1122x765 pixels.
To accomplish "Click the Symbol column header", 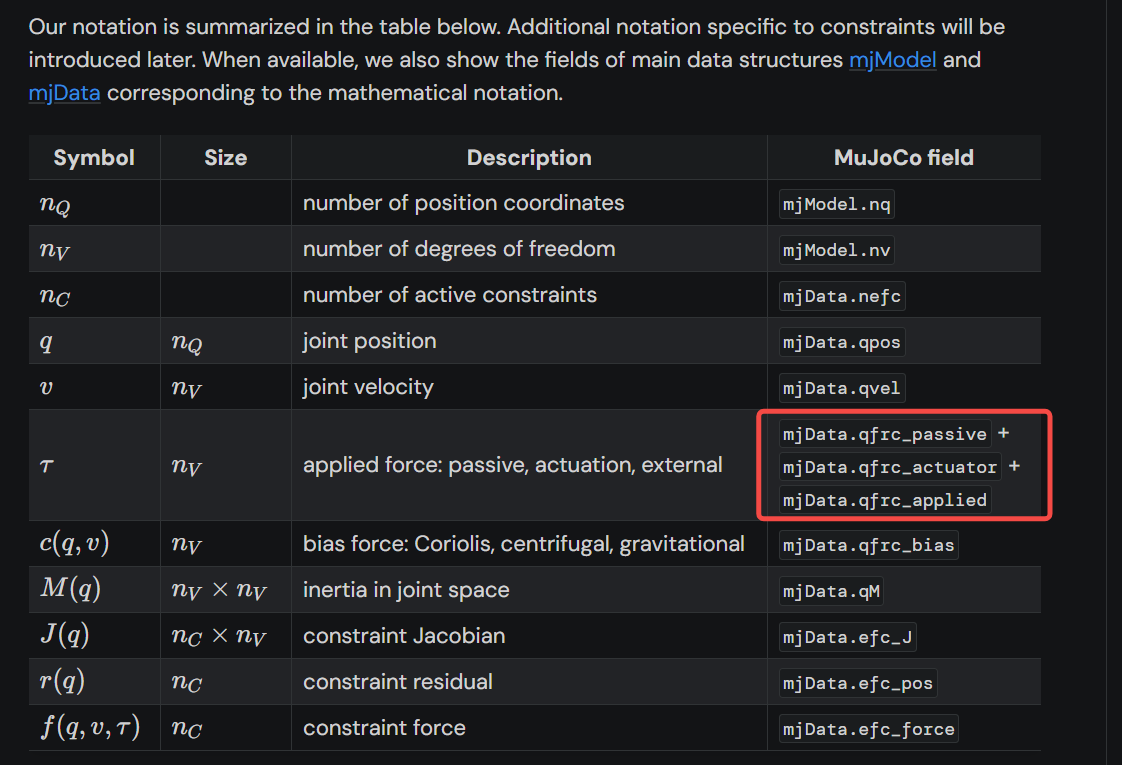I will tap(94, 158).
